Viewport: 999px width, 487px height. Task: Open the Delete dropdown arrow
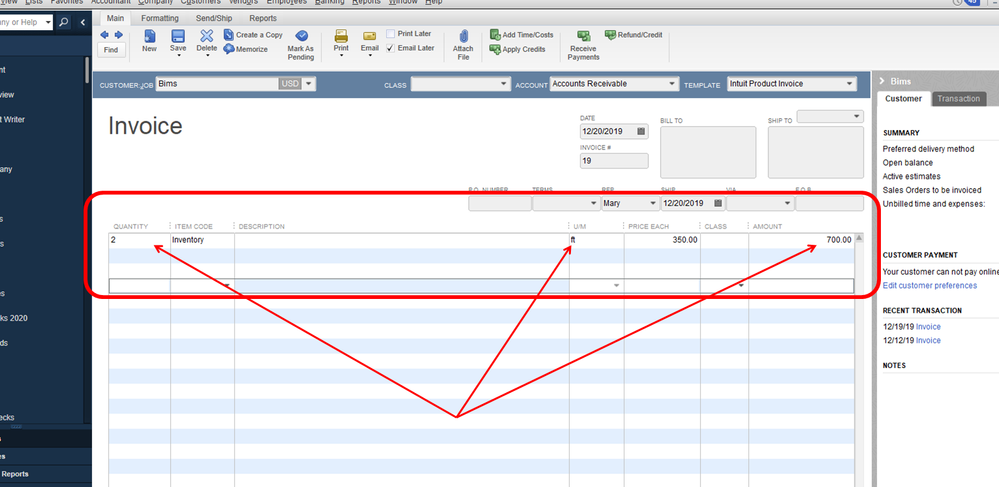point(207,55)
